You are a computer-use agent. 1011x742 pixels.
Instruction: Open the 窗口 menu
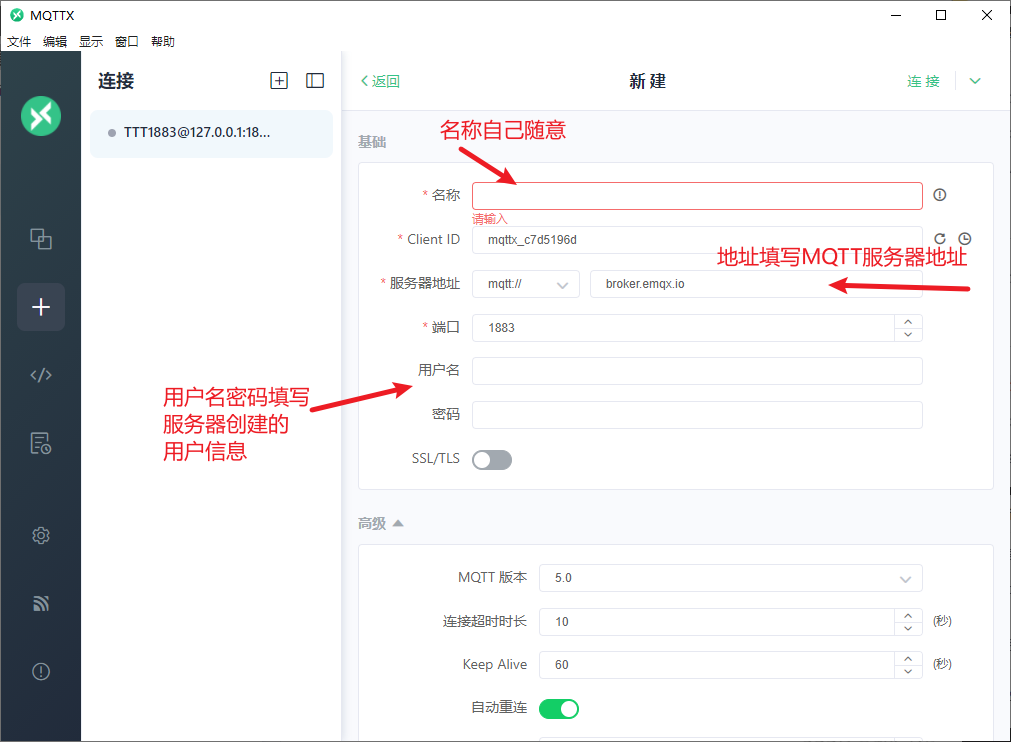point(127,42)
